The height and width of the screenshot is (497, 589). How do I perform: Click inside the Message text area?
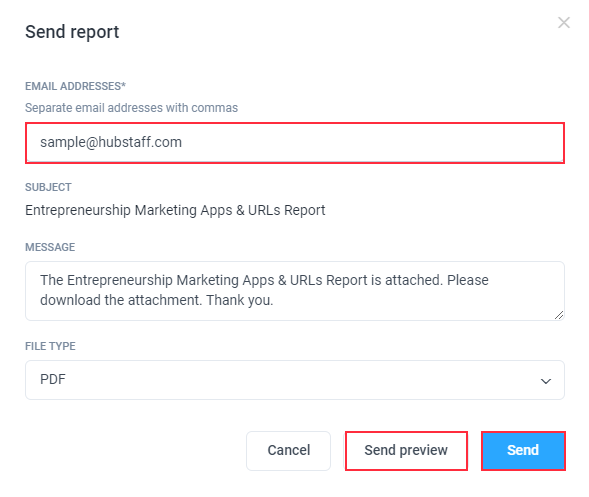pos(295,291)
